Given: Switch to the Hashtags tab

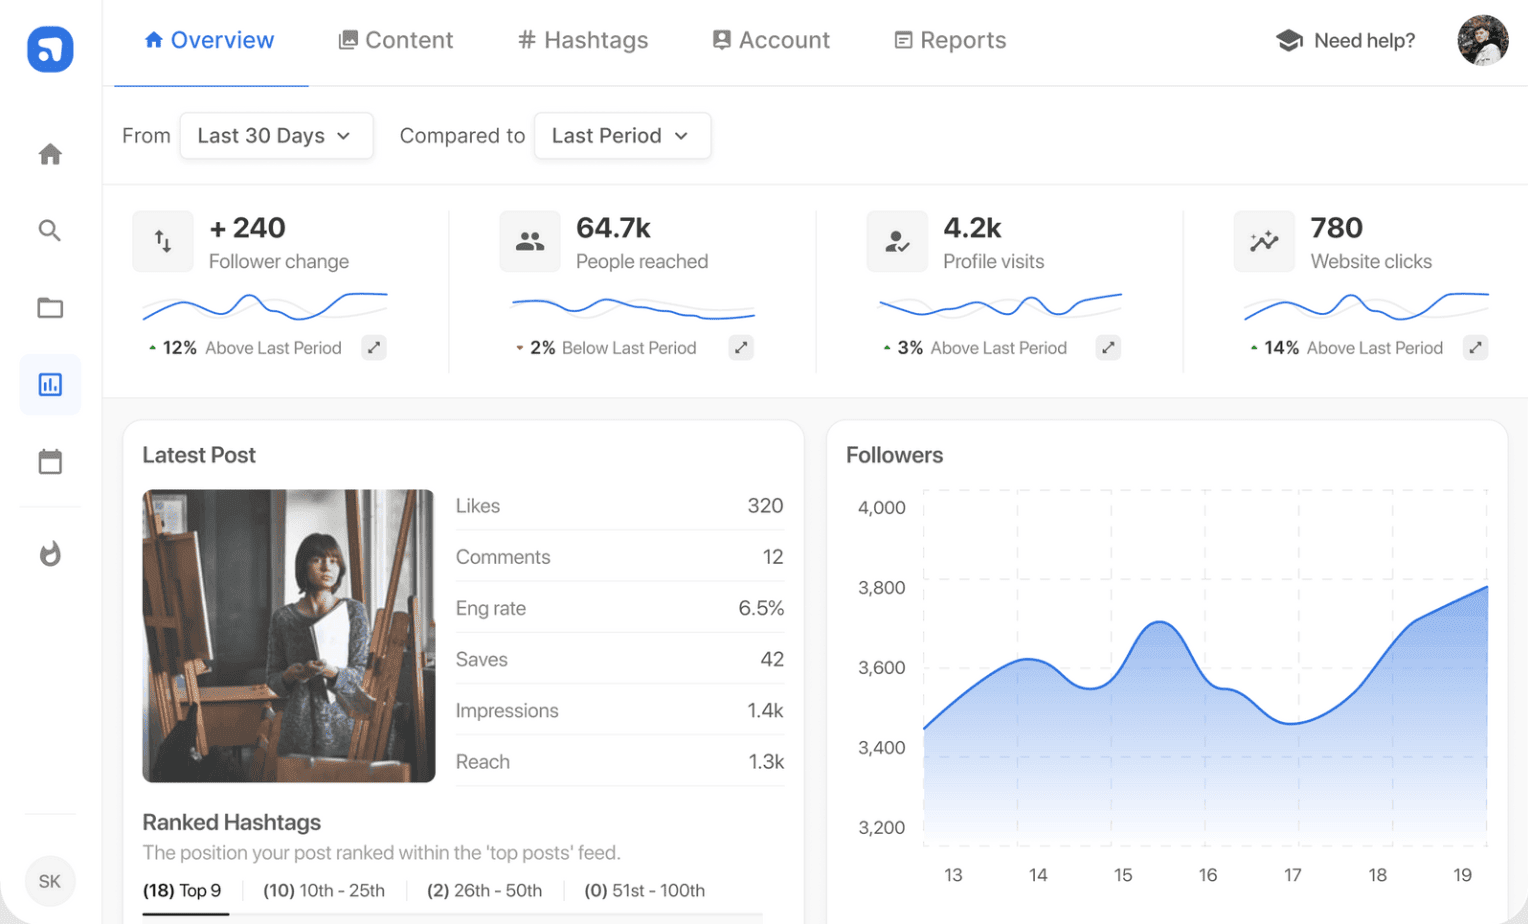Looking at the screenshot, I should pyautogui.click(x=583, y=40).
